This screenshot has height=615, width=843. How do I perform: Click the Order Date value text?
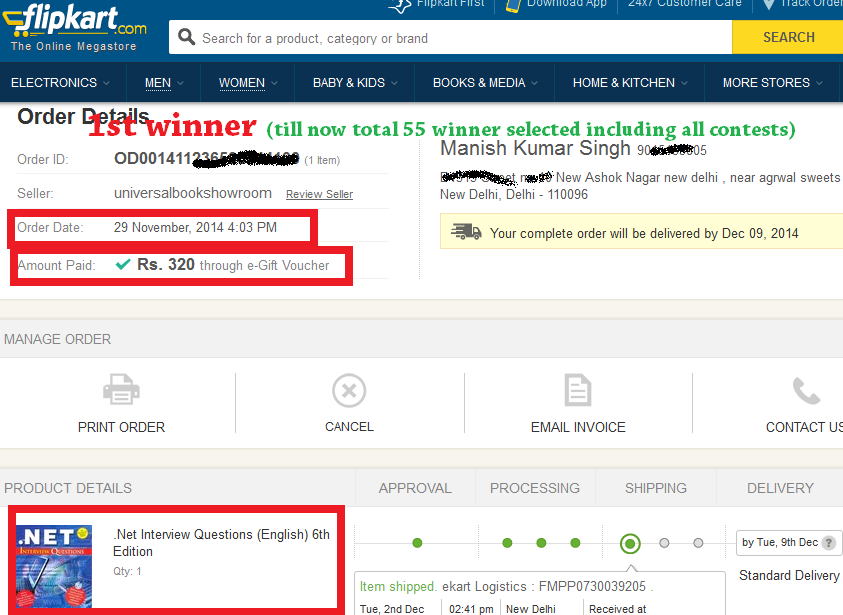point(195,227)
